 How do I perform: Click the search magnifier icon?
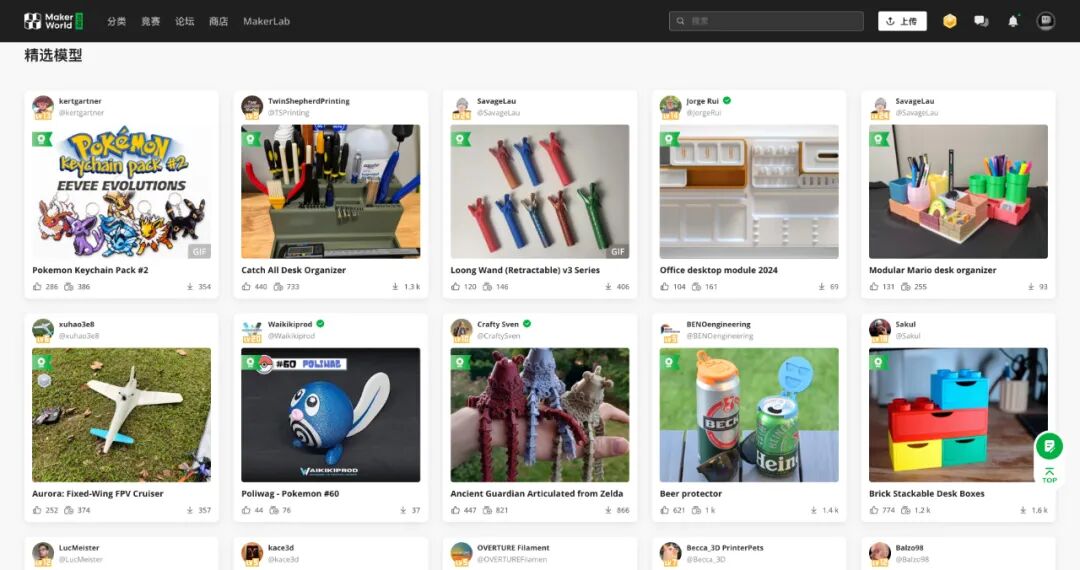681,21
